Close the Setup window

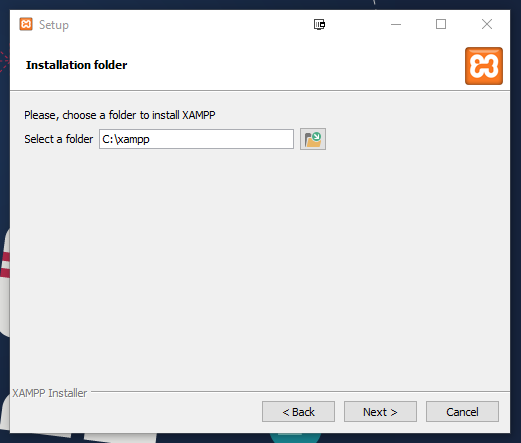(487, 24)
